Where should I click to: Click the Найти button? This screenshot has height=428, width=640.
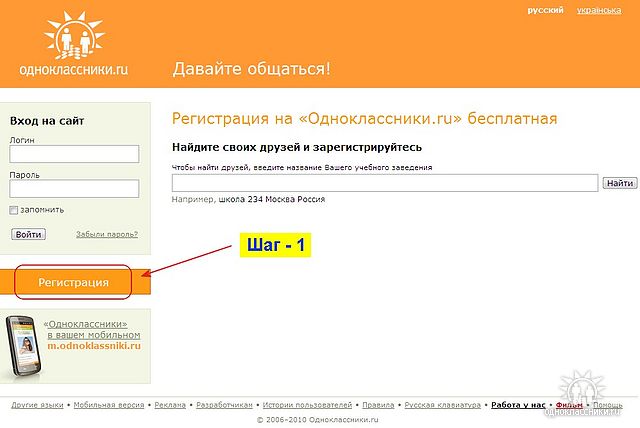[x=620, y=183]
